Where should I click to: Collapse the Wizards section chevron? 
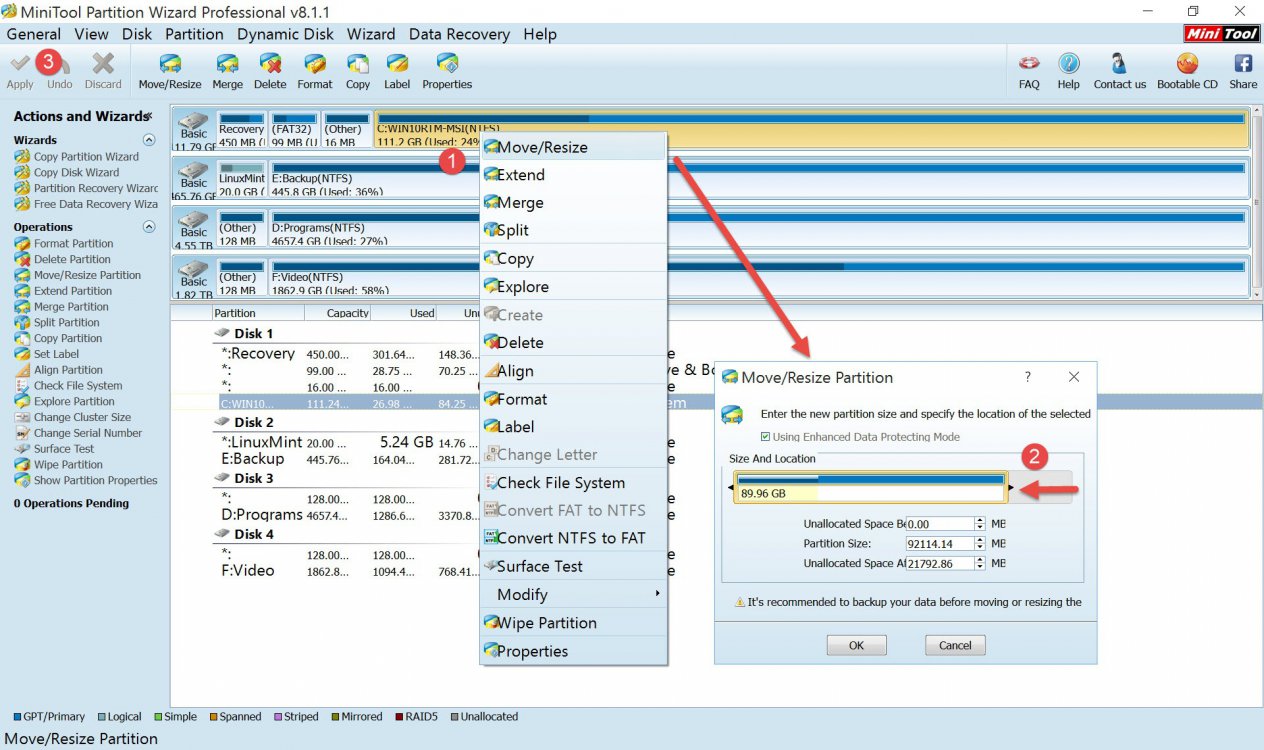coord(149,140)
